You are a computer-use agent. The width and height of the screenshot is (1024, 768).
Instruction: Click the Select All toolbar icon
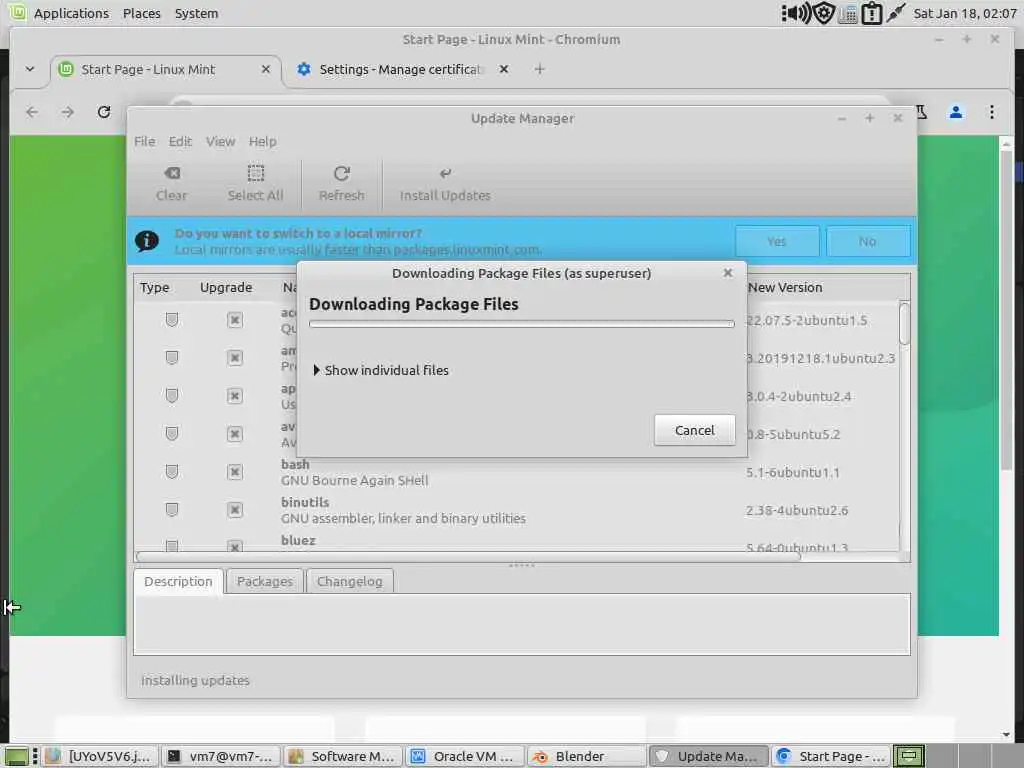(x=255, y=173)
